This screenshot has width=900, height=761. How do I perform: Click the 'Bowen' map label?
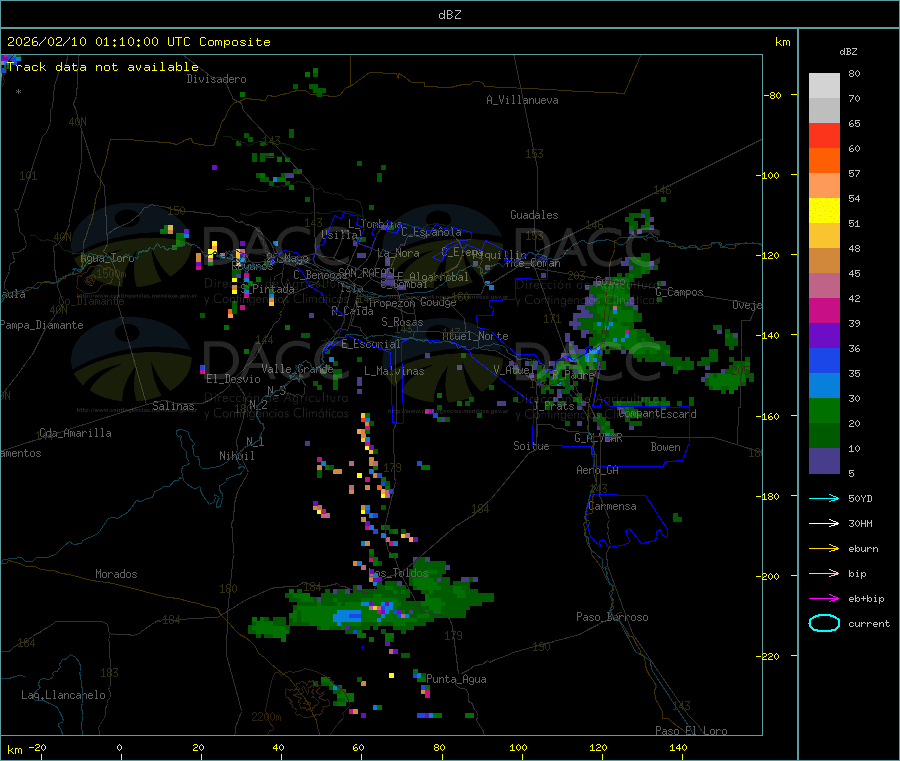pyautogui.click(x=665, y=447)
